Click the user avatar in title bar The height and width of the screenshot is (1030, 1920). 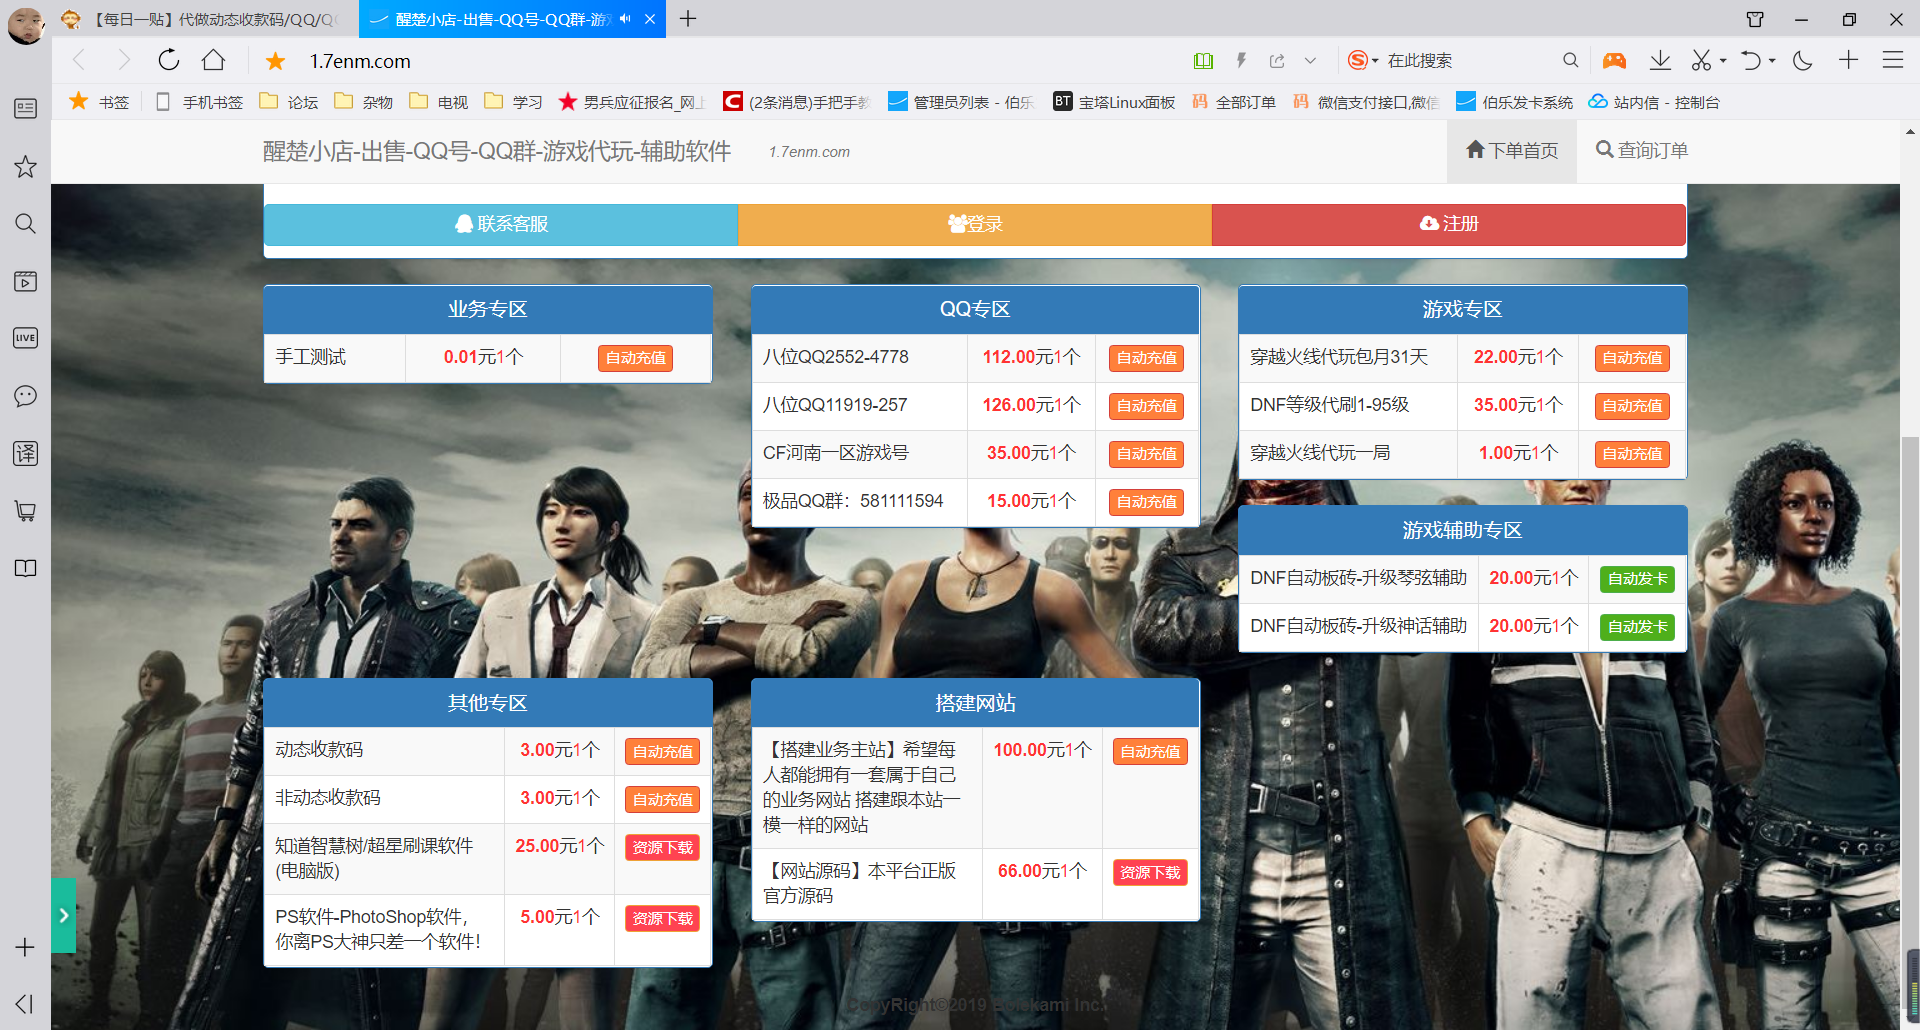[x=25, y=24]
